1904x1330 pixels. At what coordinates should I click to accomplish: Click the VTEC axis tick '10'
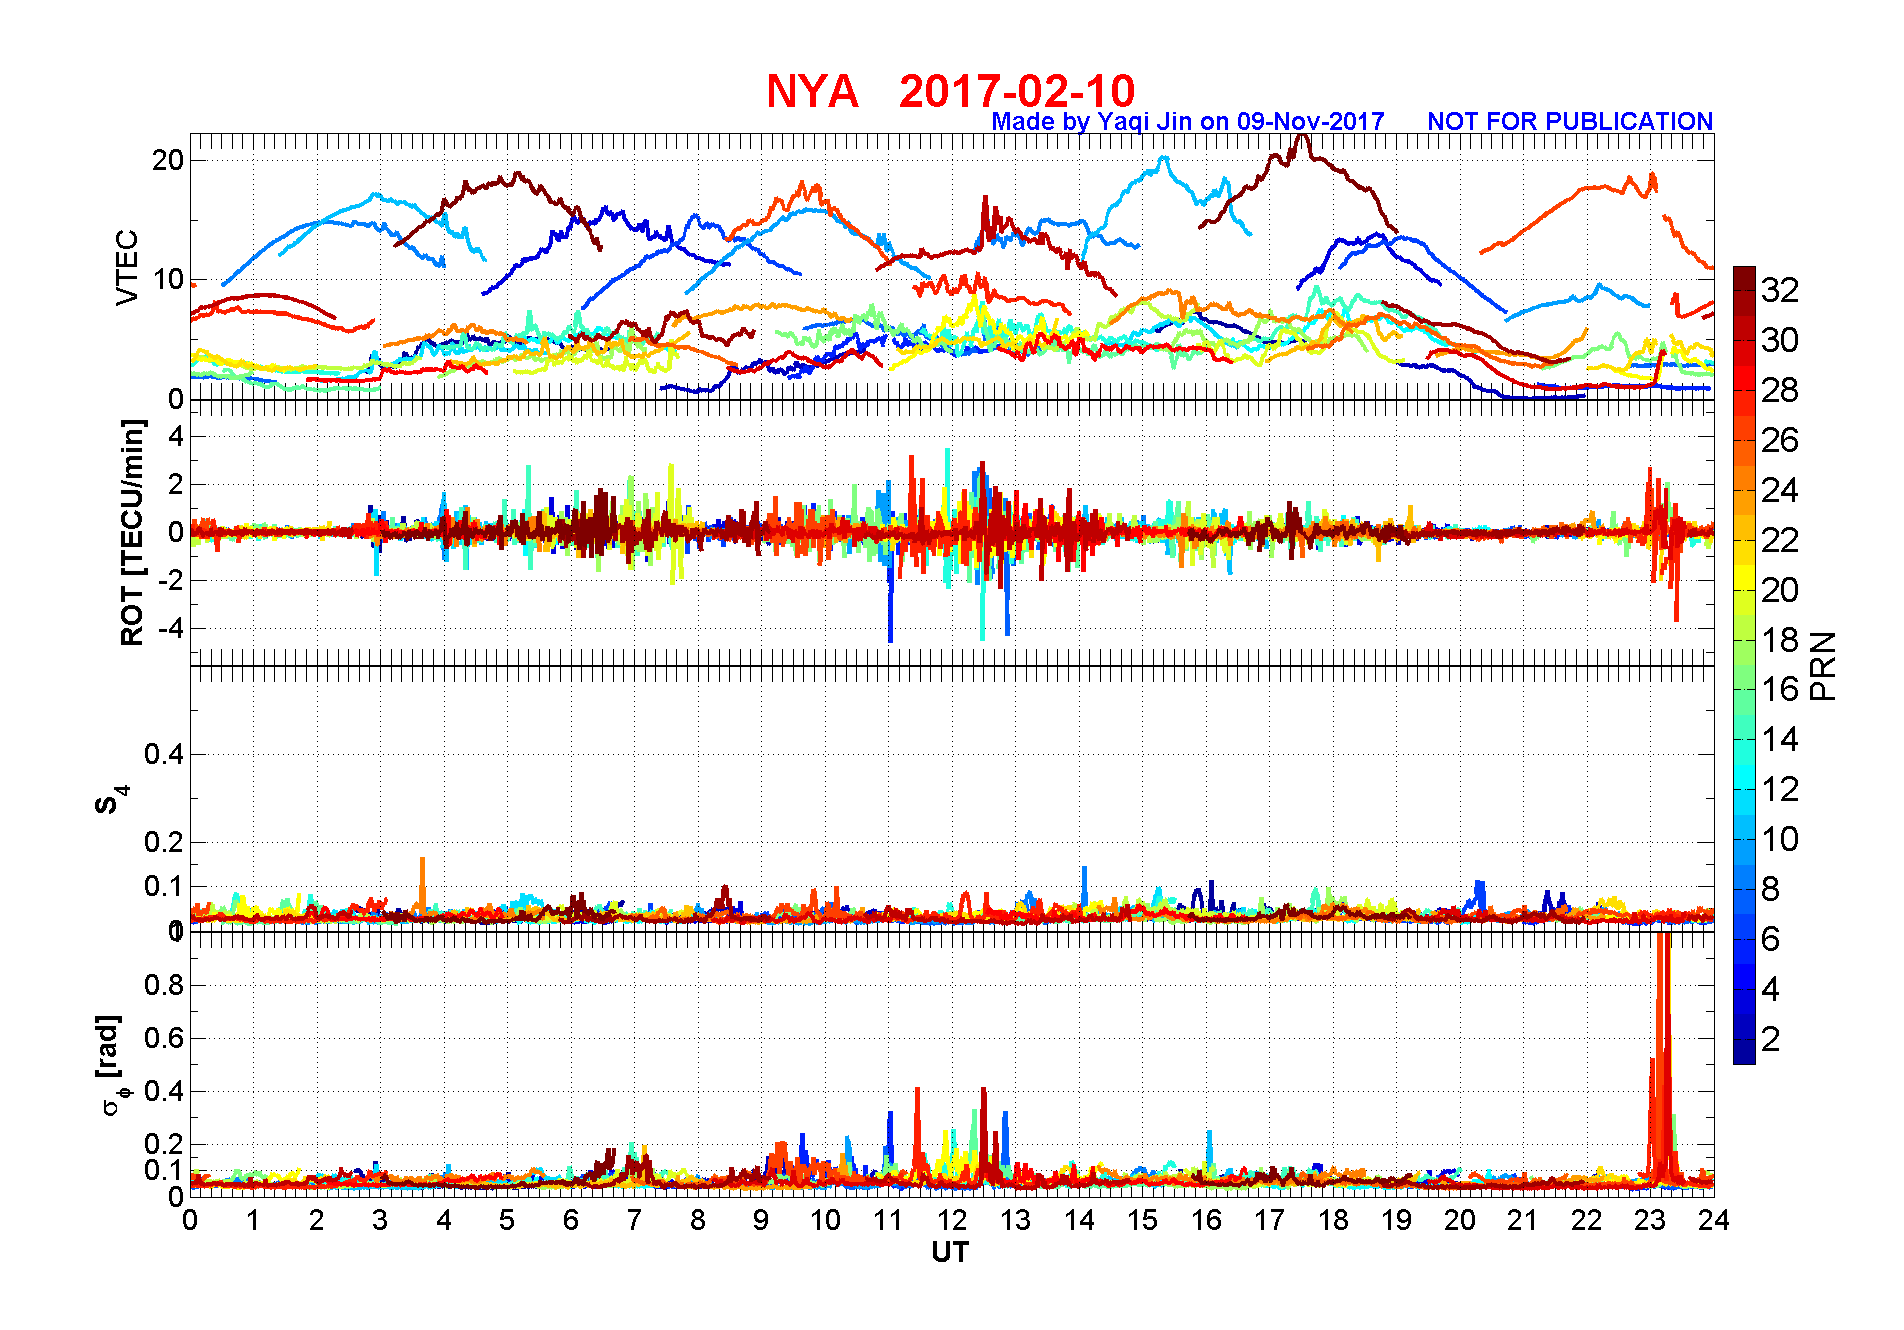click(x=168, y=279)
